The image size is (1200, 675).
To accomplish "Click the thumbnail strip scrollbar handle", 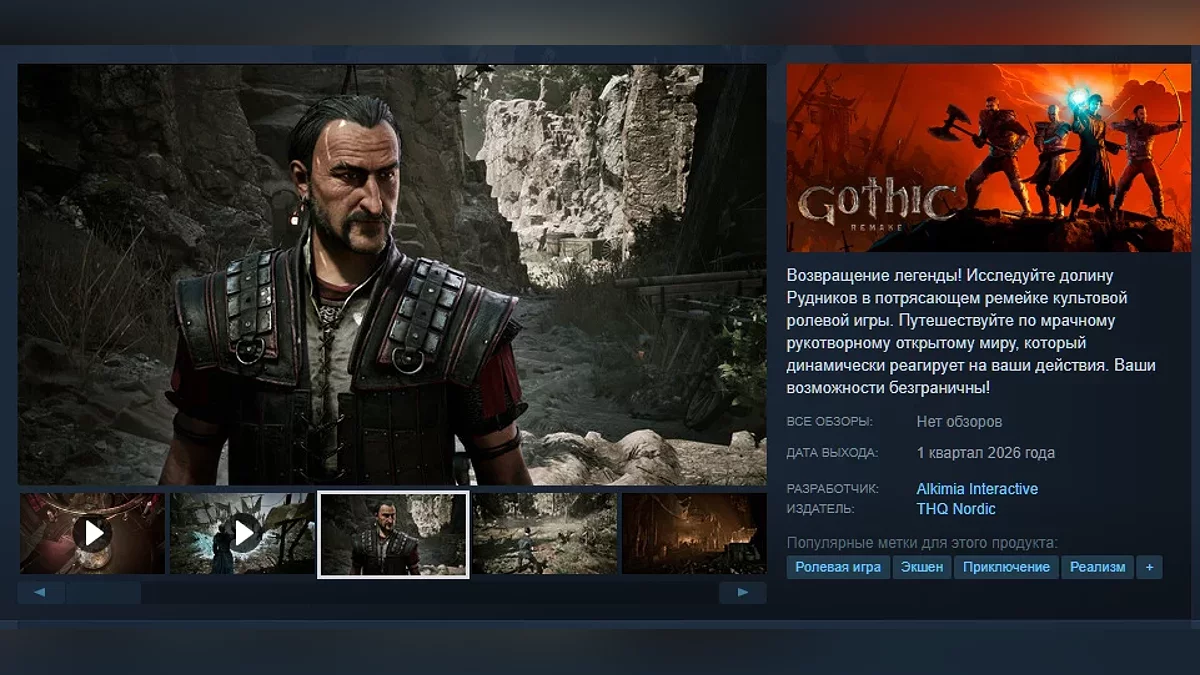I will (x=104, y=592).
